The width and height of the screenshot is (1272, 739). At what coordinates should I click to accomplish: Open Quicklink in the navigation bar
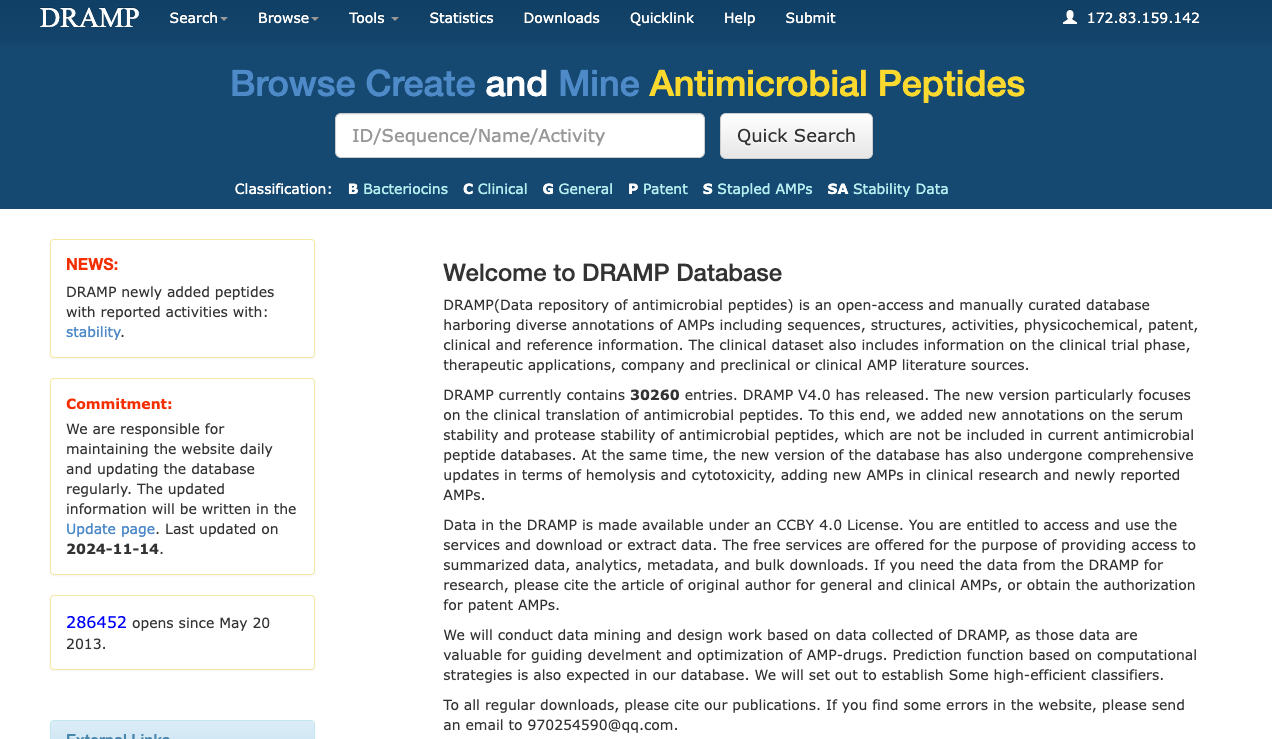(661, 18)
